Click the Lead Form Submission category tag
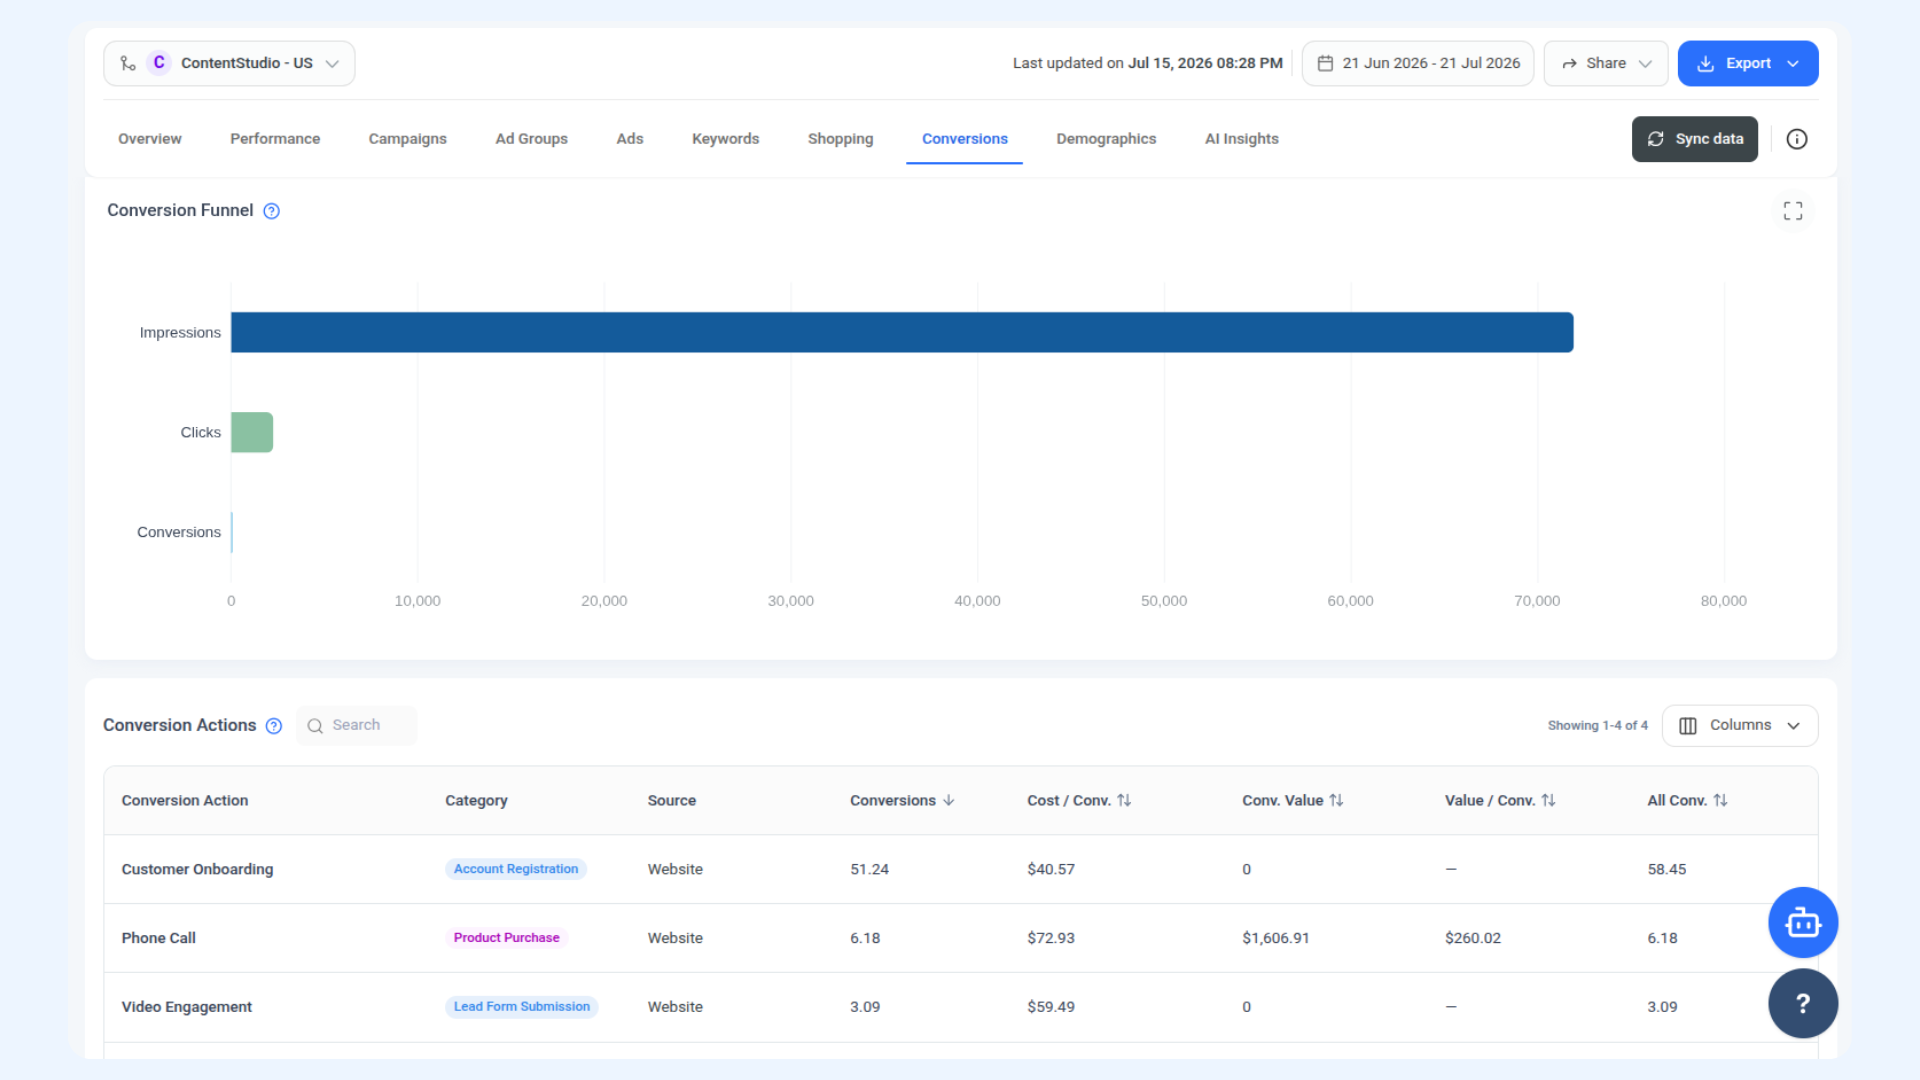 pyautogui.click(x=522, y=1007)
